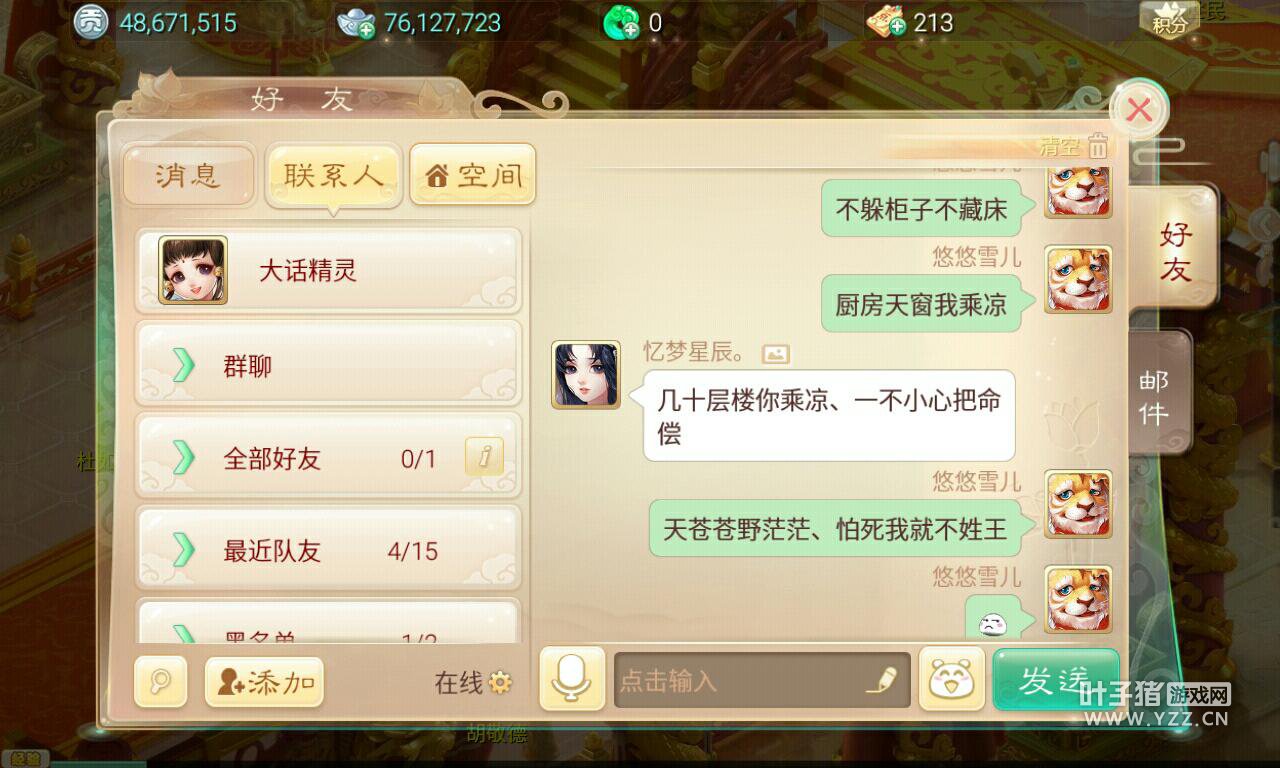Screen dimensions: 1280x768
Task: Clear chat history with trash icon
Action: (x=1098, y=146)
